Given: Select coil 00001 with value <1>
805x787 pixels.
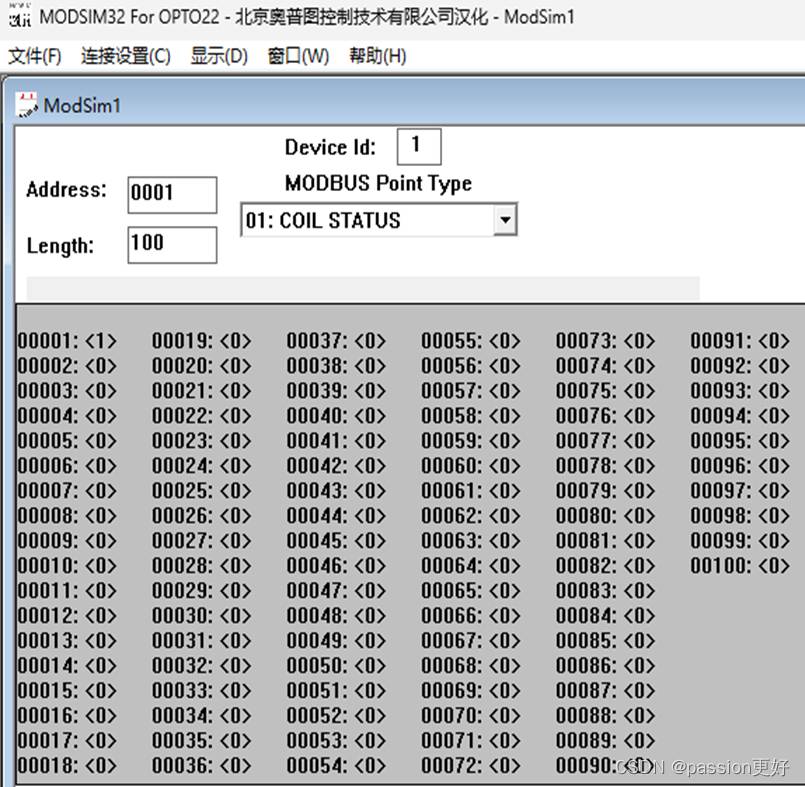Looking at the screenshot, I should tap(67, 341).
